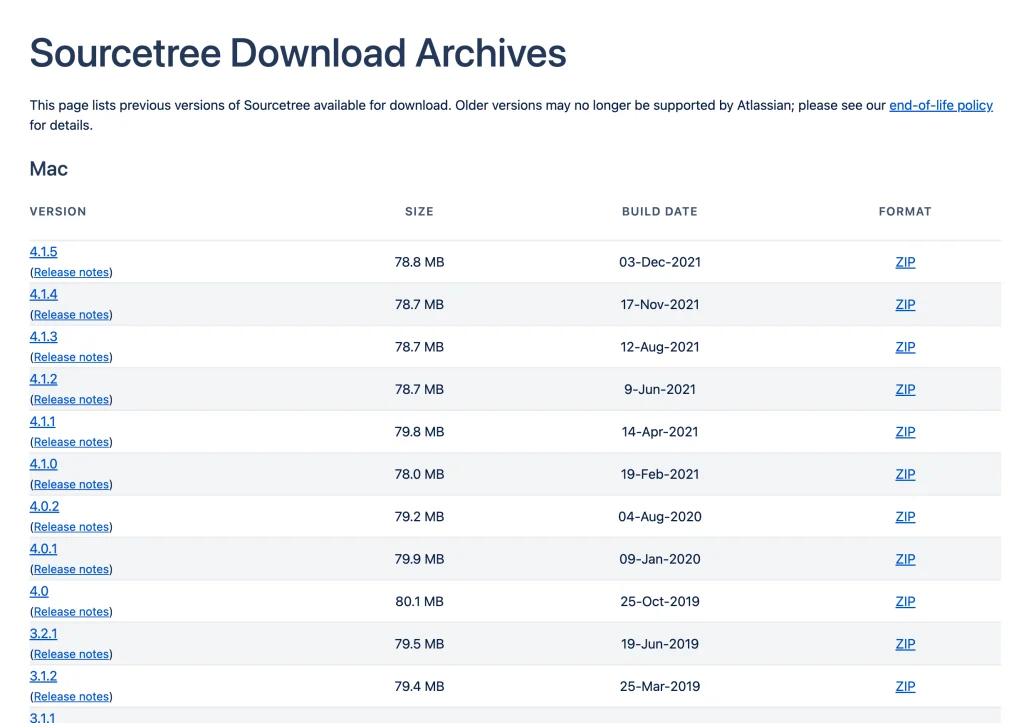1024x723 pixels.
Task: Download ZIP for version 4.1.5
Action: pos(905,263)
